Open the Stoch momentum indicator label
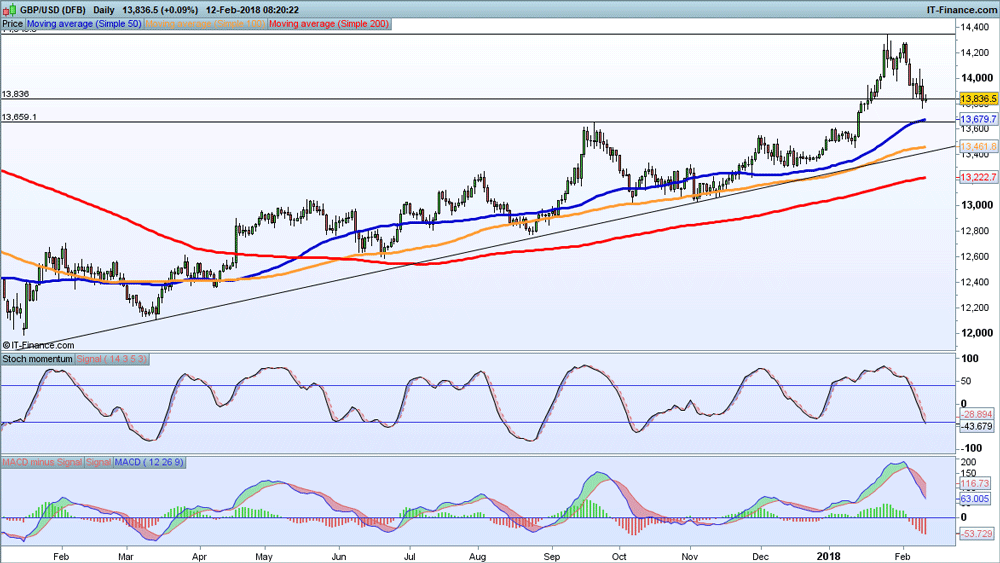Screen dimensions: 1000x563 (38, 359)
